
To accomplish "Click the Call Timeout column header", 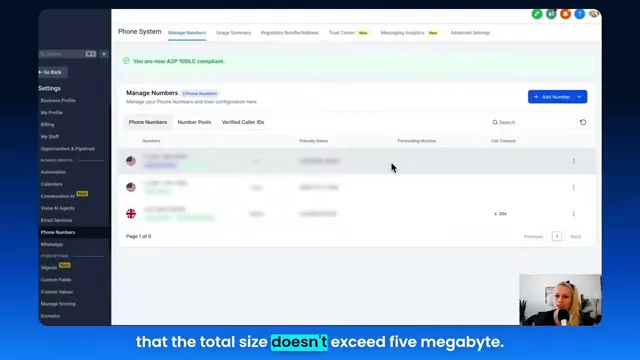I will 503,141.
